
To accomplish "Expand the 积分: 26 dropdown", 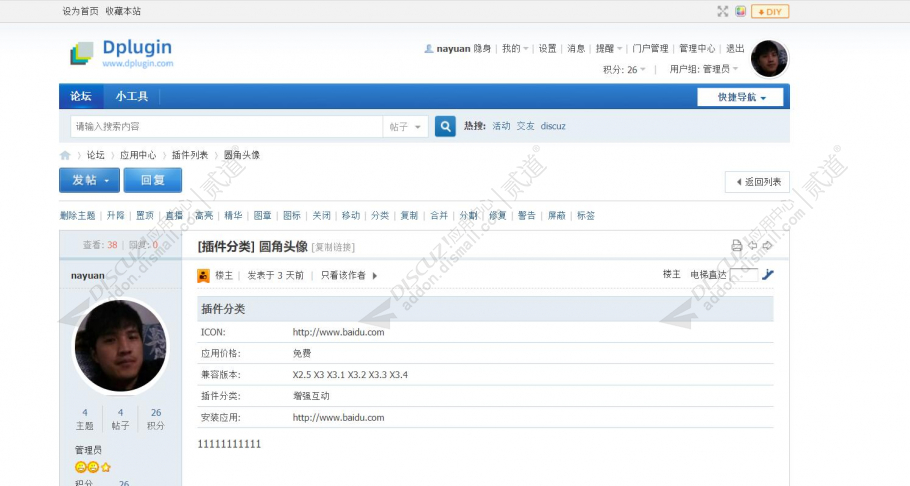I will point(624,70).
